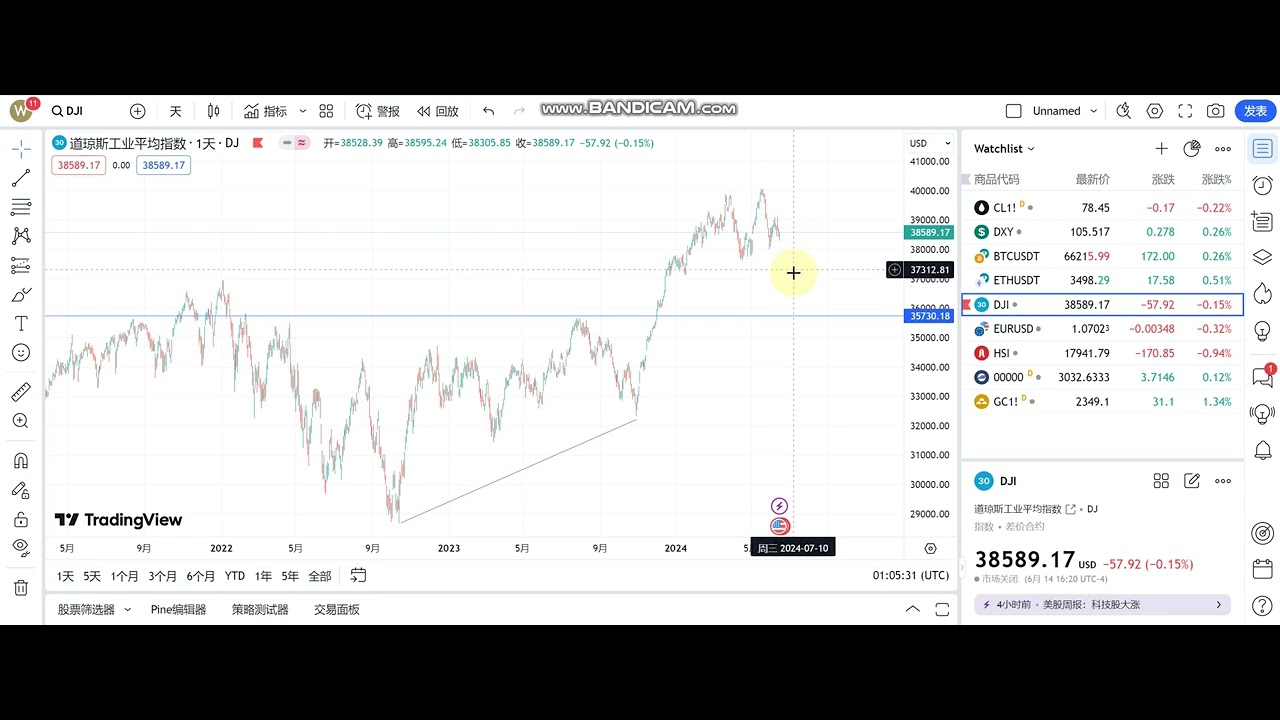
Task: Enter fullscreen mode
Action: coord(1185,111)
